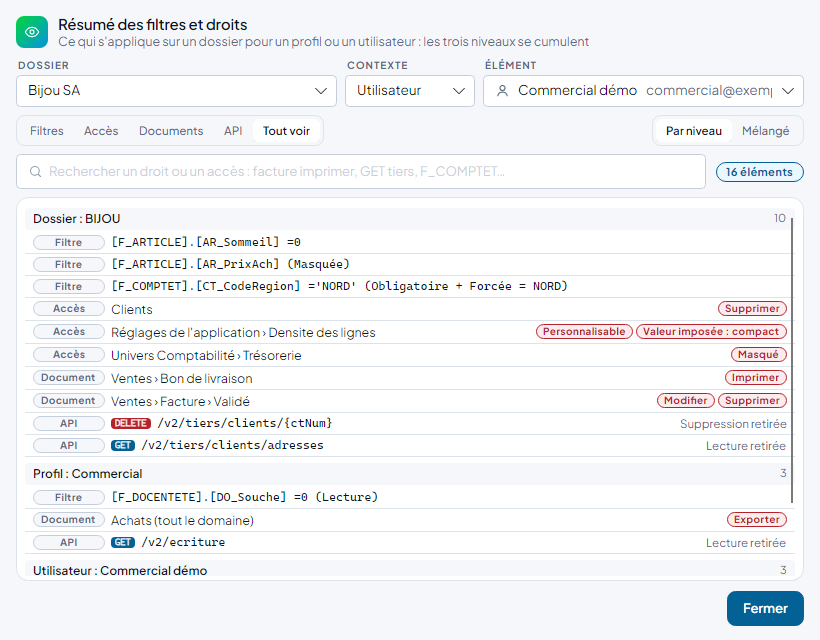820x640 pixels.
Task: Click the GET badge for /v2/ecriture
Action: point(123,542)
